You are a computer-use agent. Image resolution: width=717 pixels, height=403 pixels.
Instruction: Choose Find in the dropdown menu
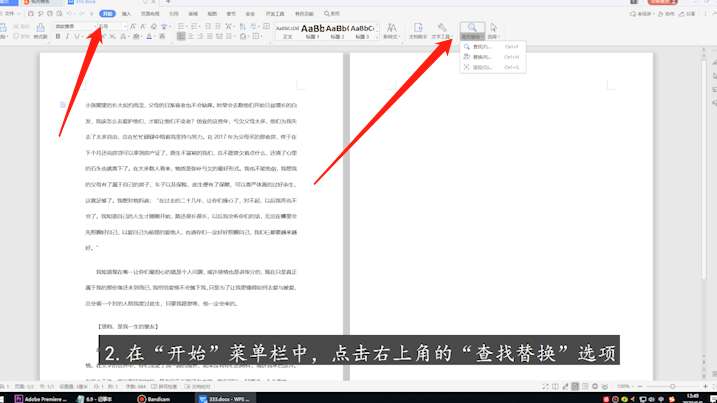point(482,47)
